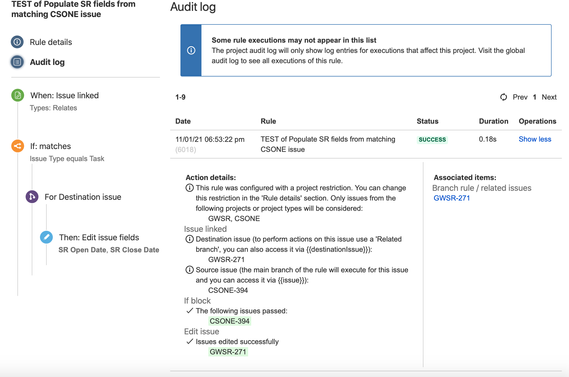
Task: Select the orange If matches condition icon
Action: coord(17,146)
